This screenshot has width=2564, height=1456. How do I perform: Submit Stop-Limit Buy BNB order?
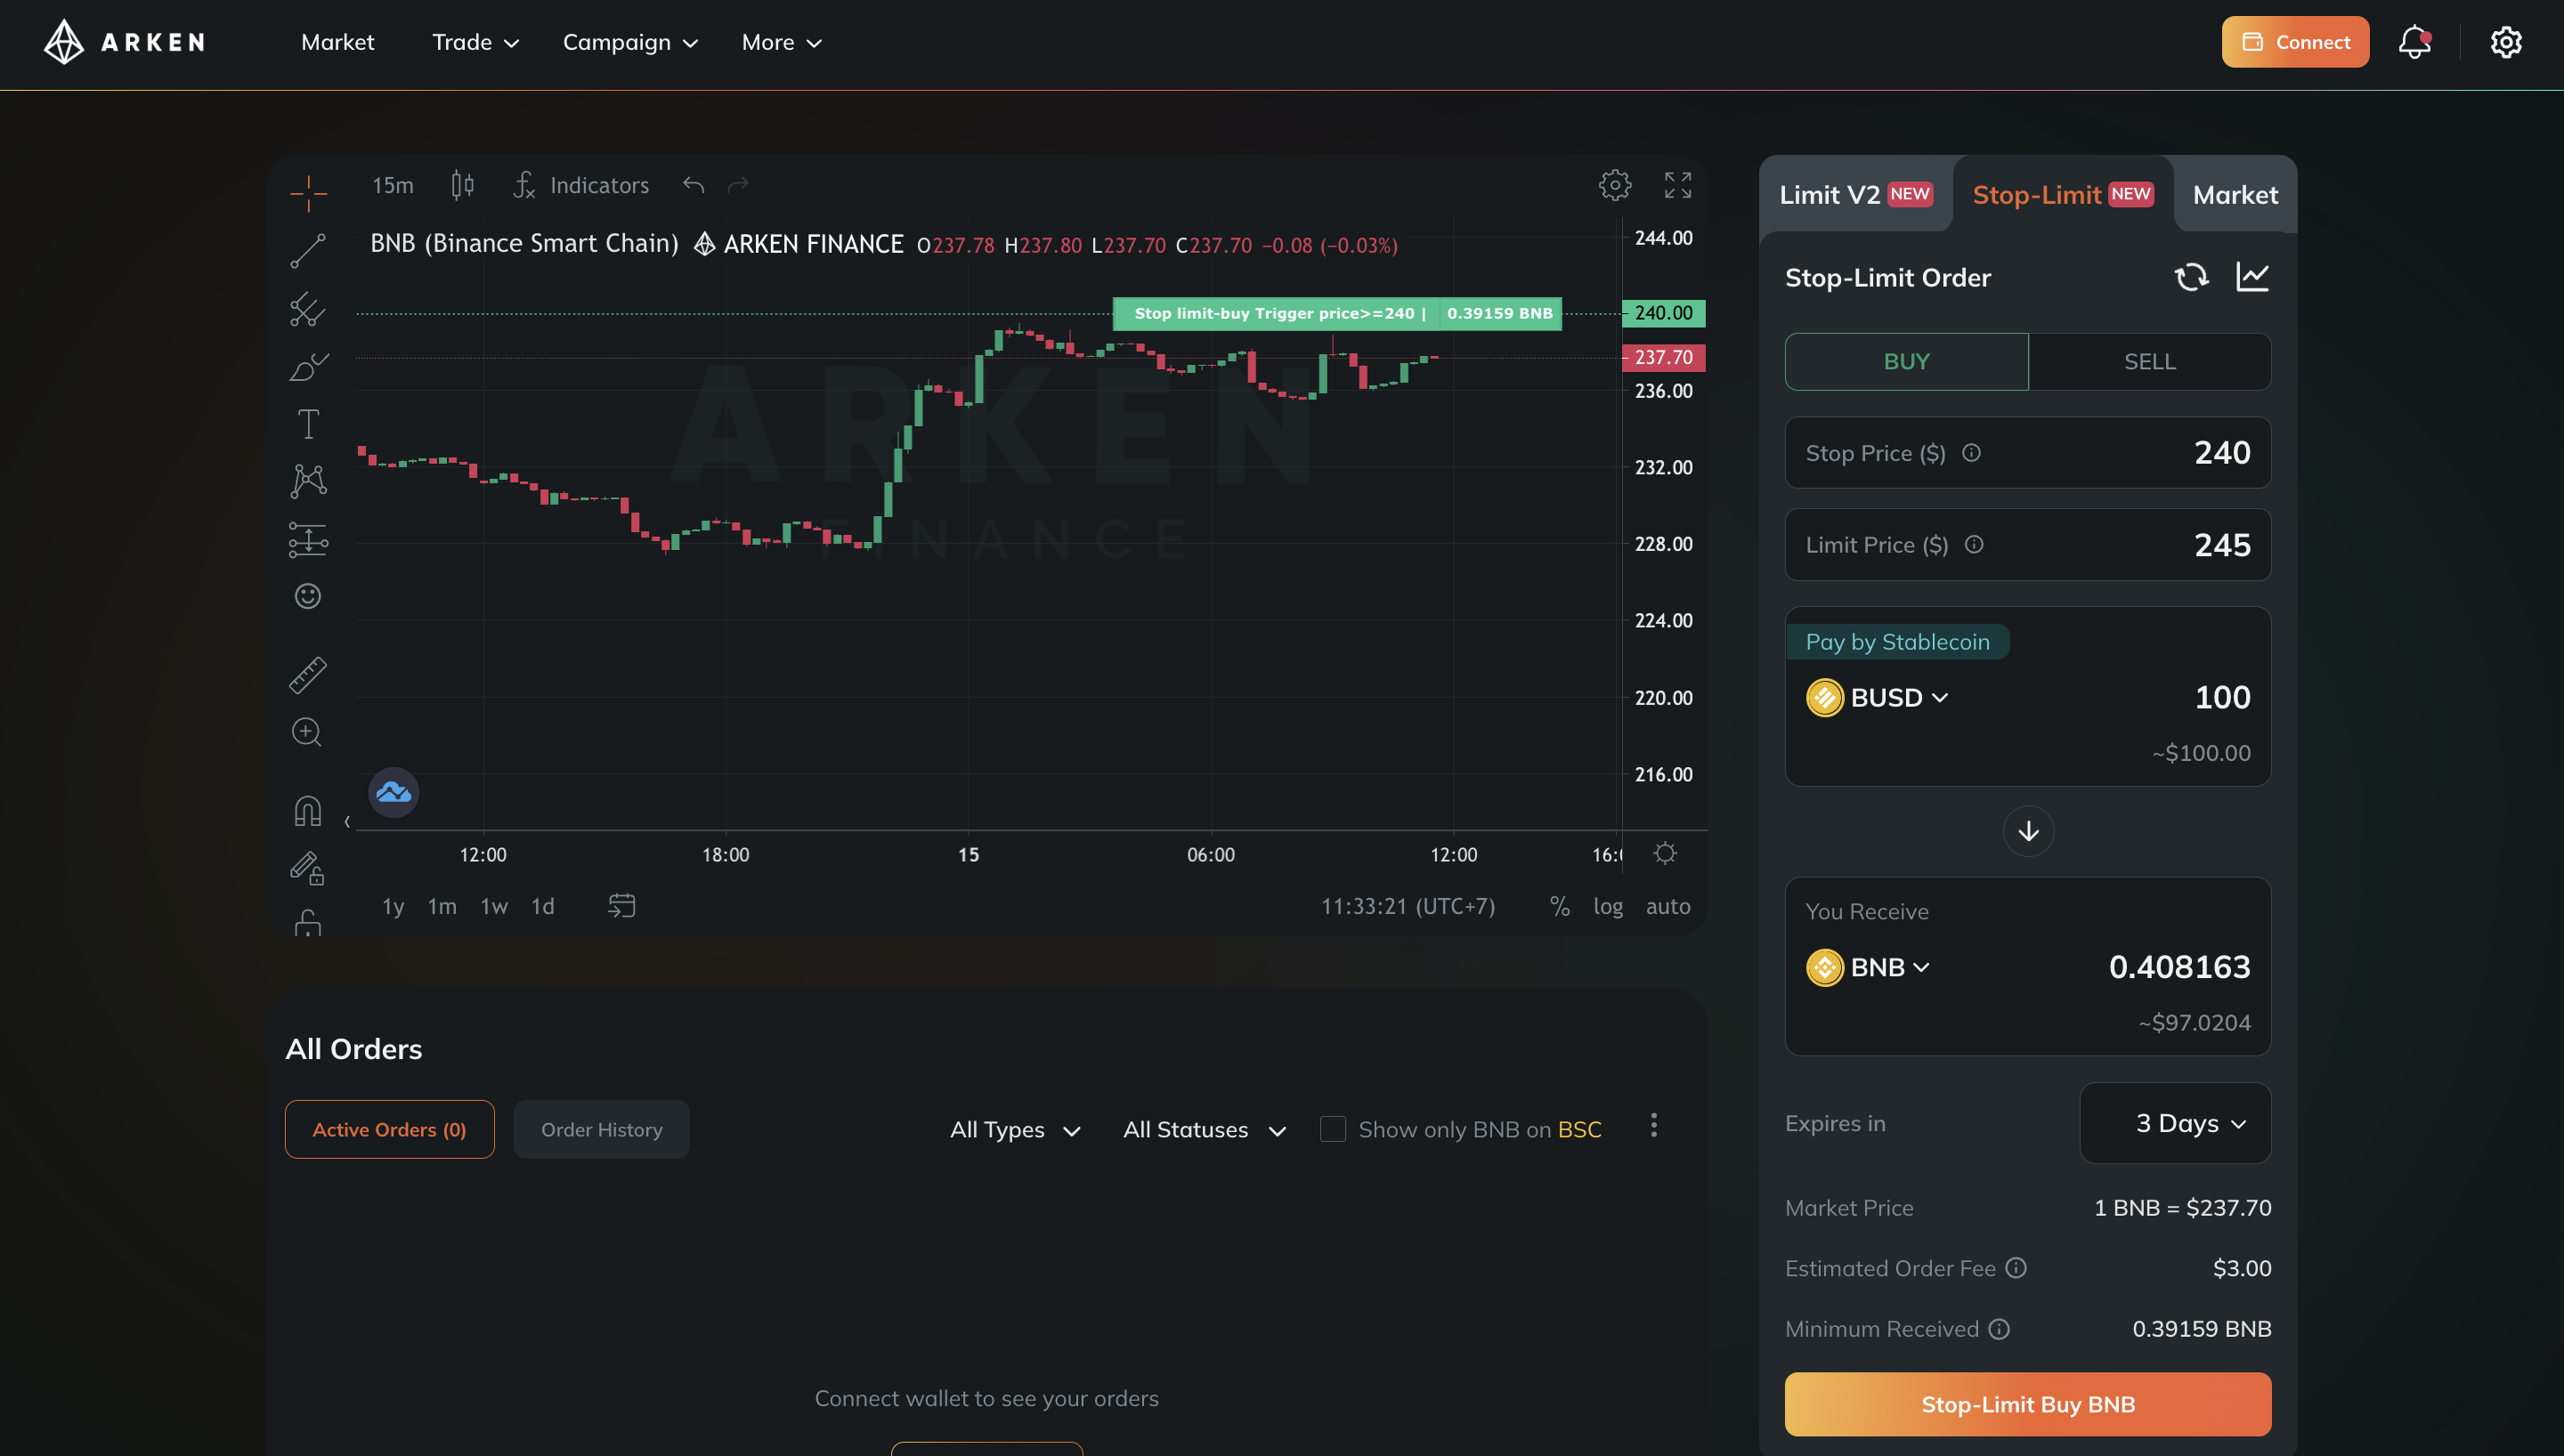[x=2027, y=1404]
